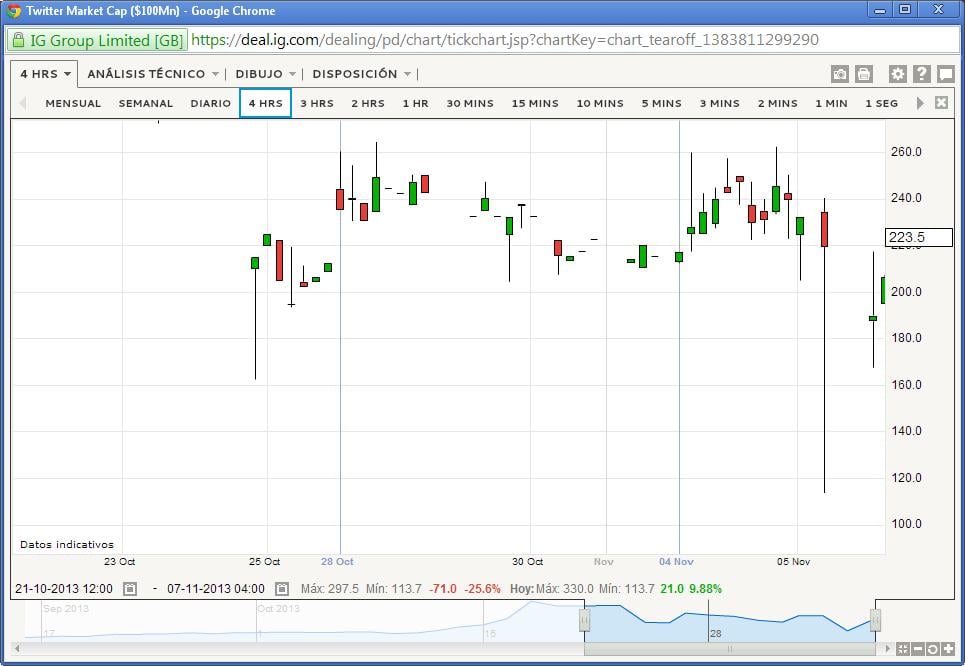
Task: Reset chart zoom with circular arrow icon
Action: [x=932, y=649]
